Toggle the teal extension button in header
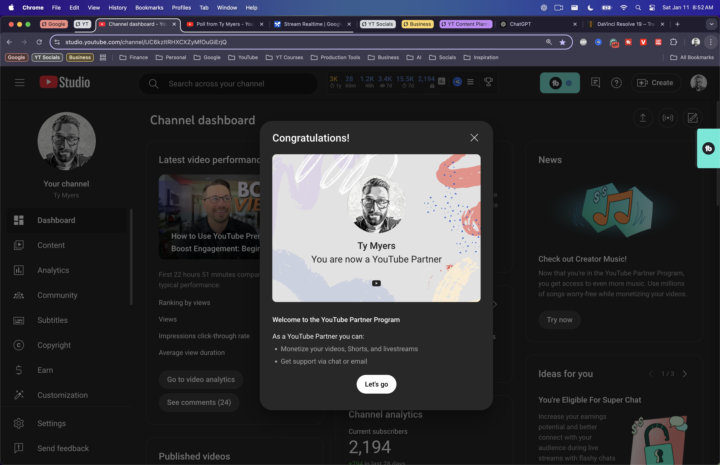 pos(560,83)
